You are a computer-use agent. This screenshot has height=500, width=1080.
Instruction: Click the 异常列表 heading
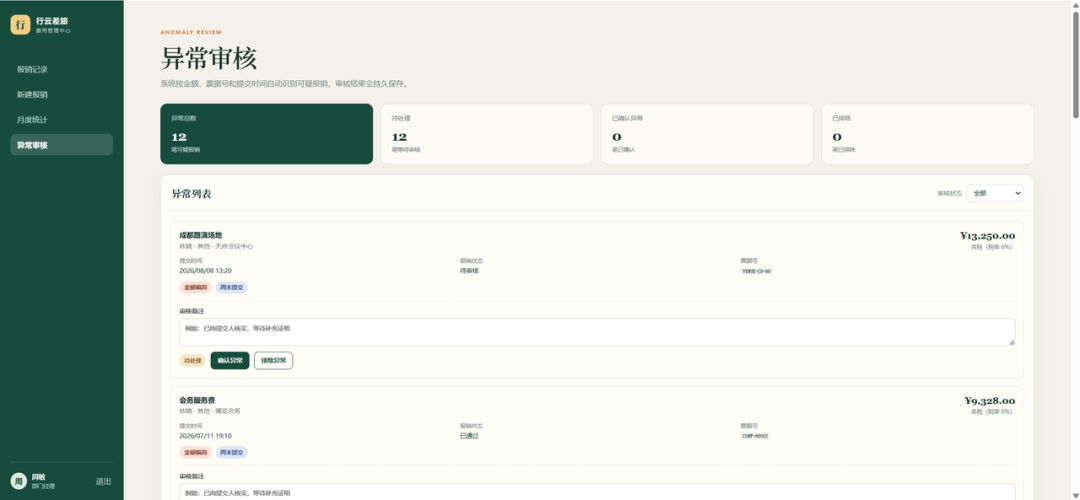(191, 194)
